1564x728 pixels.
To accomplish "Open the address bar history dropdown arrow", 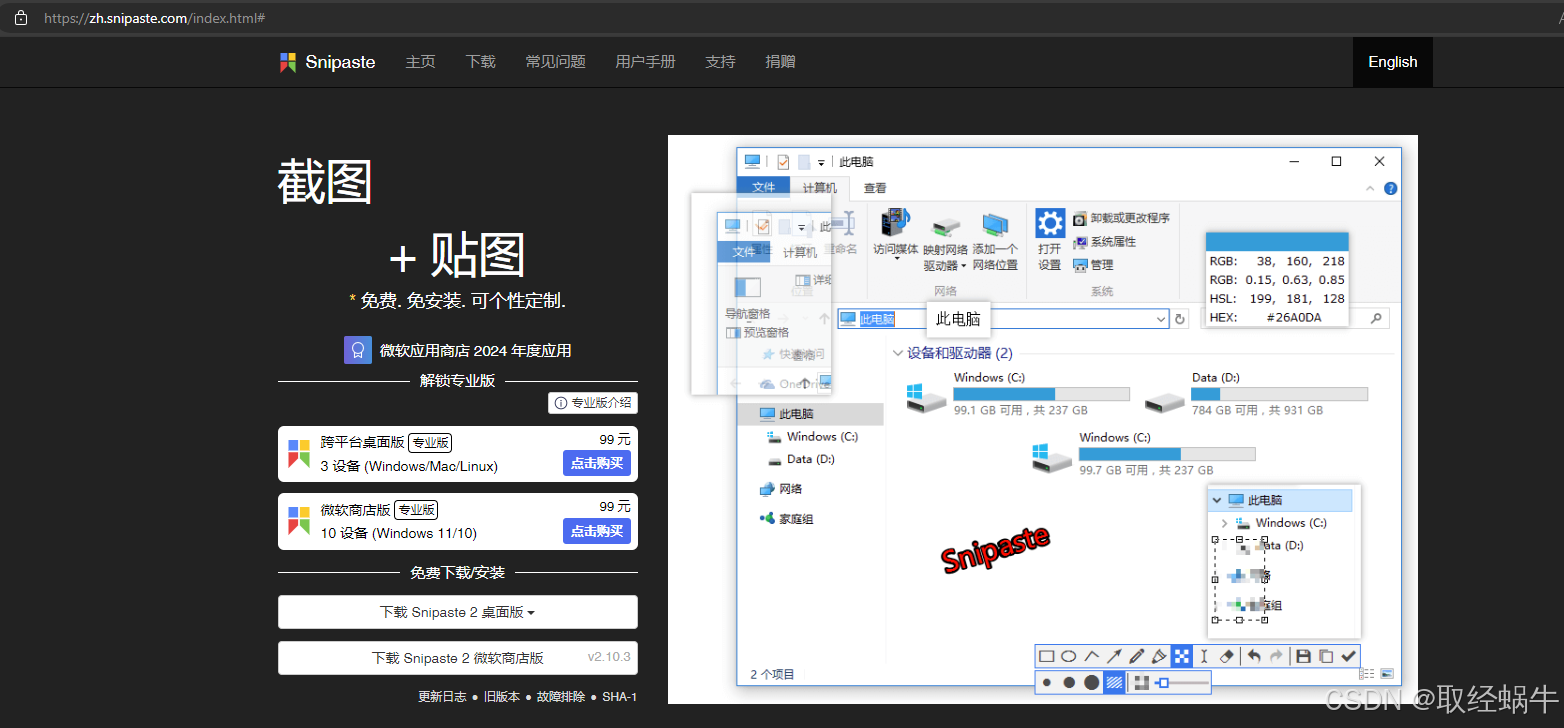I will 1161,319.
